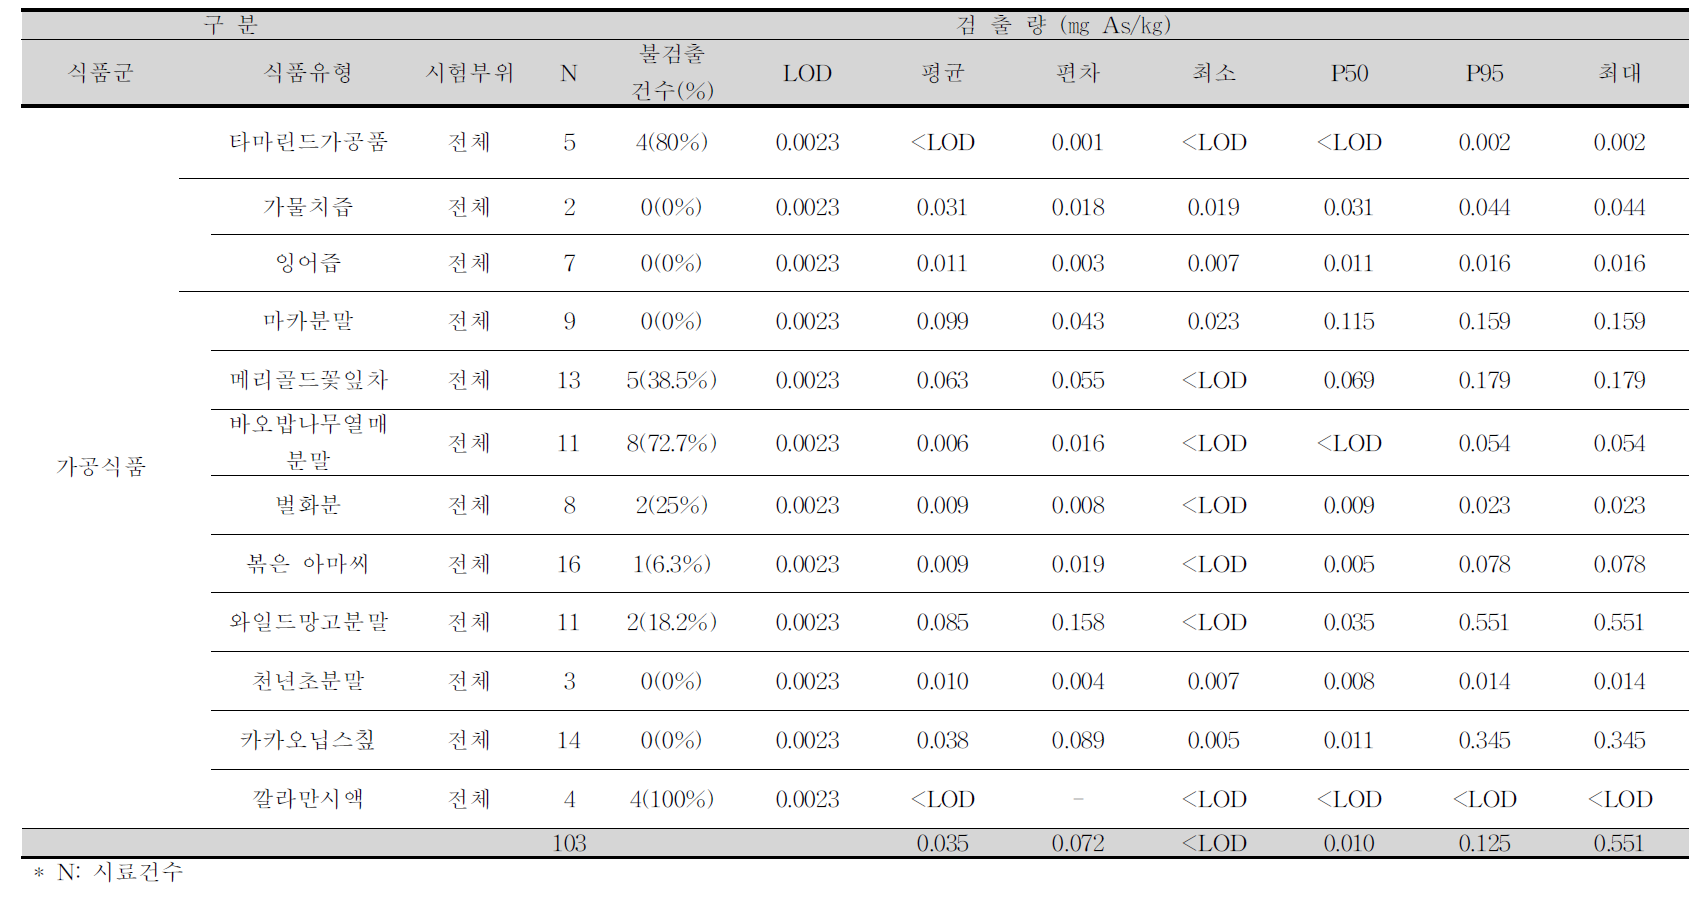The image size is (1698, 901).
Task: Click the 0.085 mean for 와일드망고분말
Action: pos(942,622)
